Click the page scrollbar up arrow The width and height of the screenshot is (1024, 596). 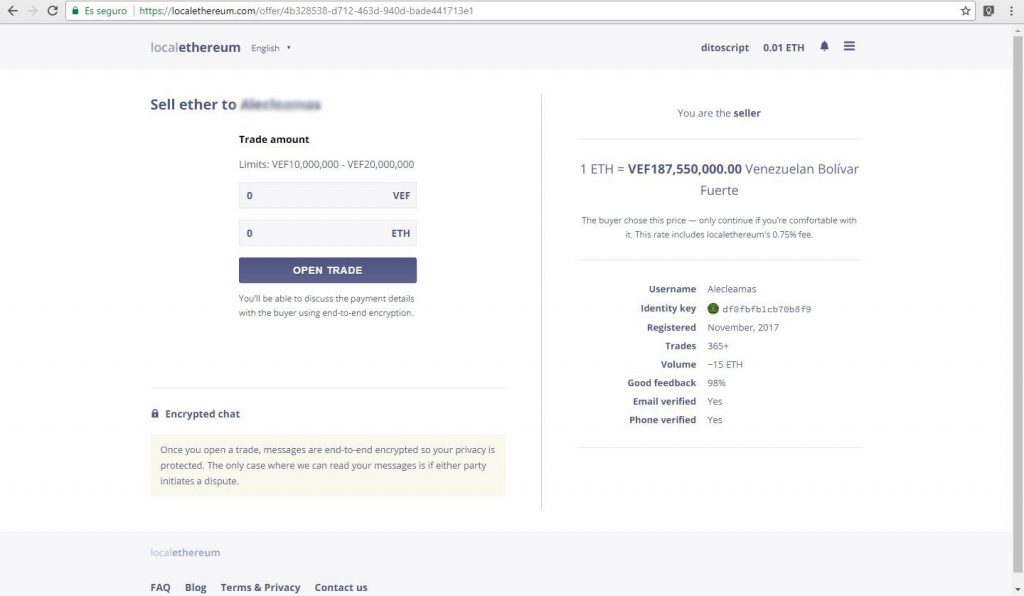[1017, 31]
